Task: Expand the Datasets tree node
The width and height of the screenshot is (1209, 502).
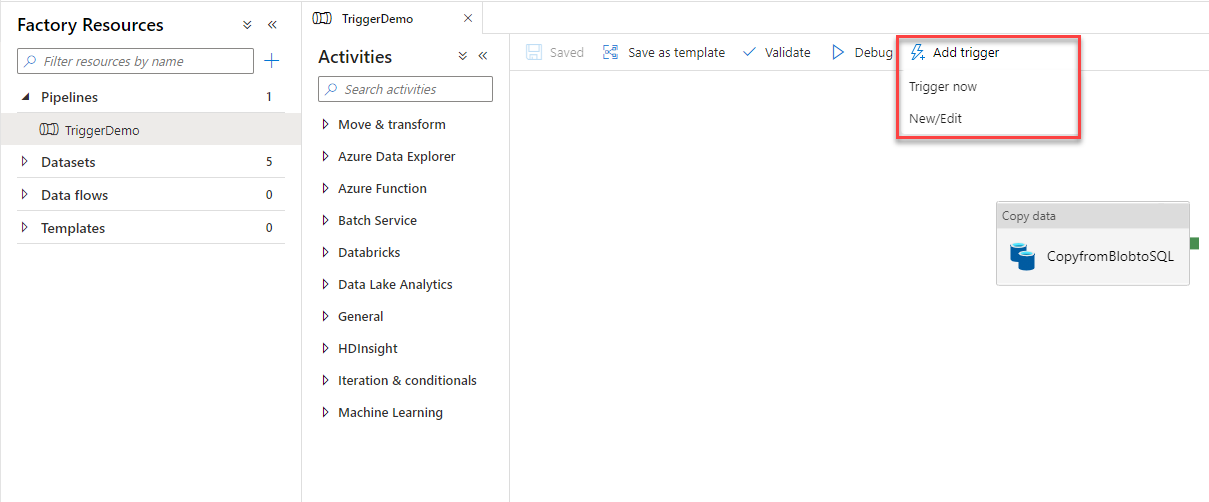Action: pos(25,162)
